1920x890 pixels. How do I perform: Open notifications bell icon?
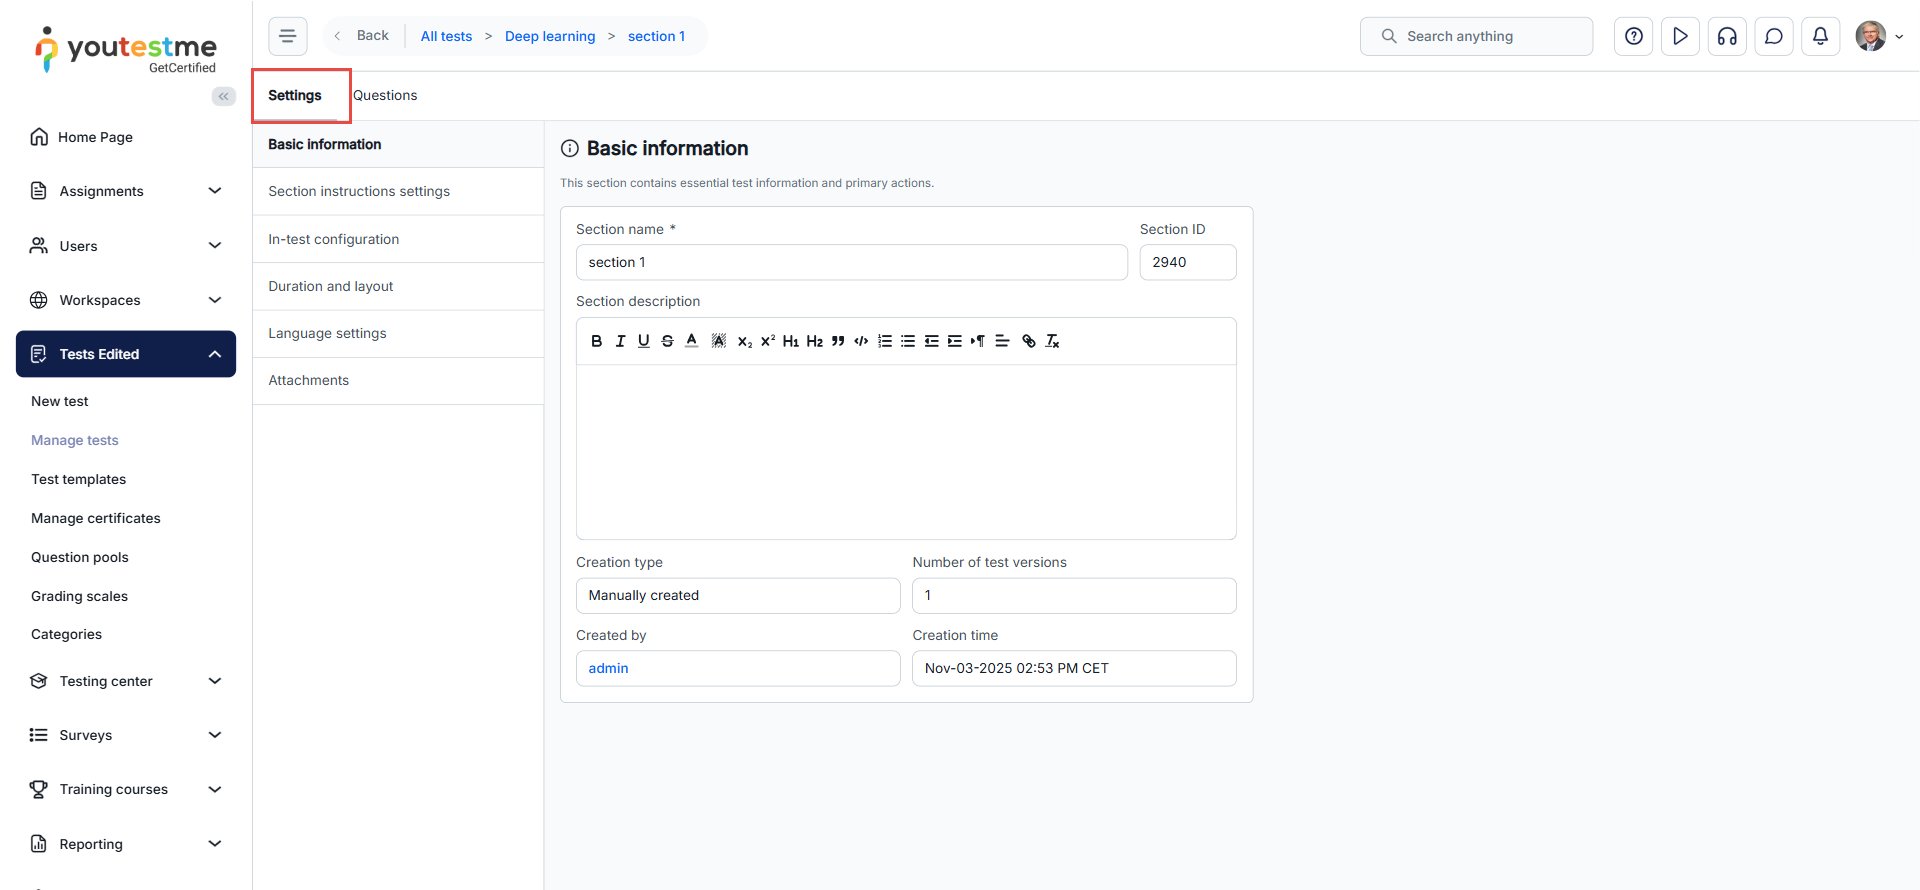coord(1820,36)
